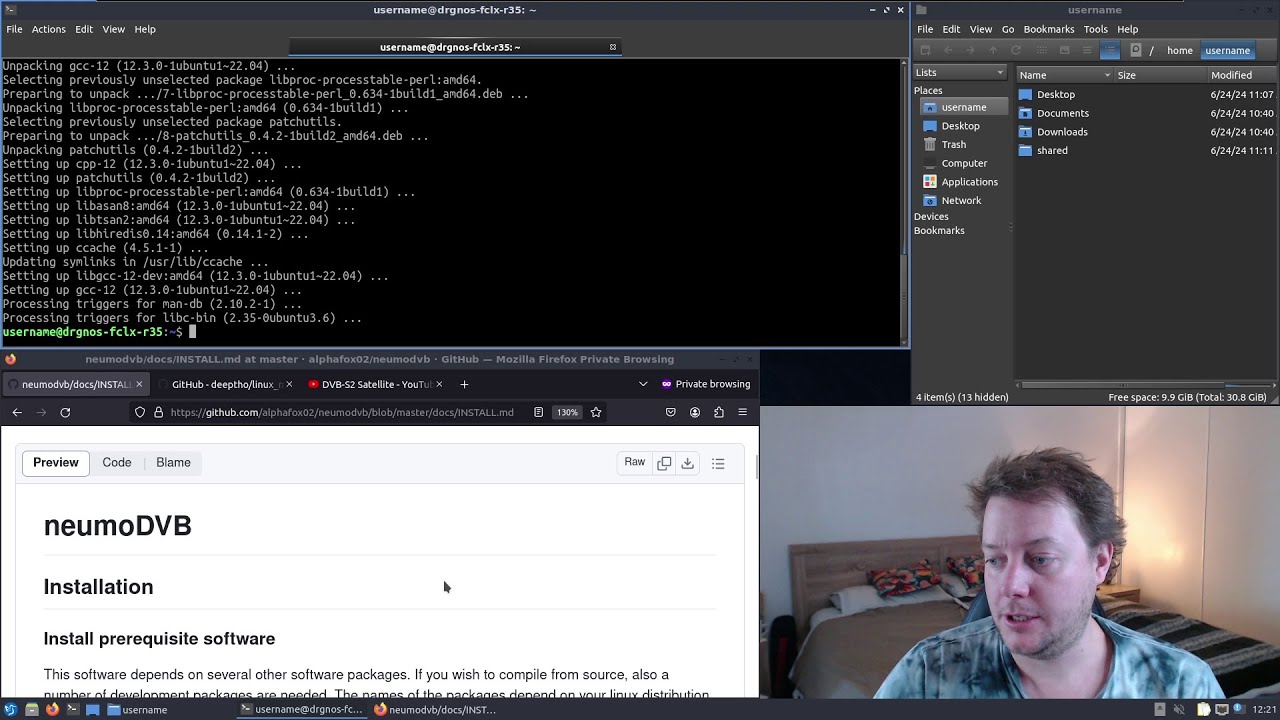Image resolution: width=1280 pixels, height=720 pixels.
Task: Switch to Code view on GitHub
Action: [x=117, y=462]
